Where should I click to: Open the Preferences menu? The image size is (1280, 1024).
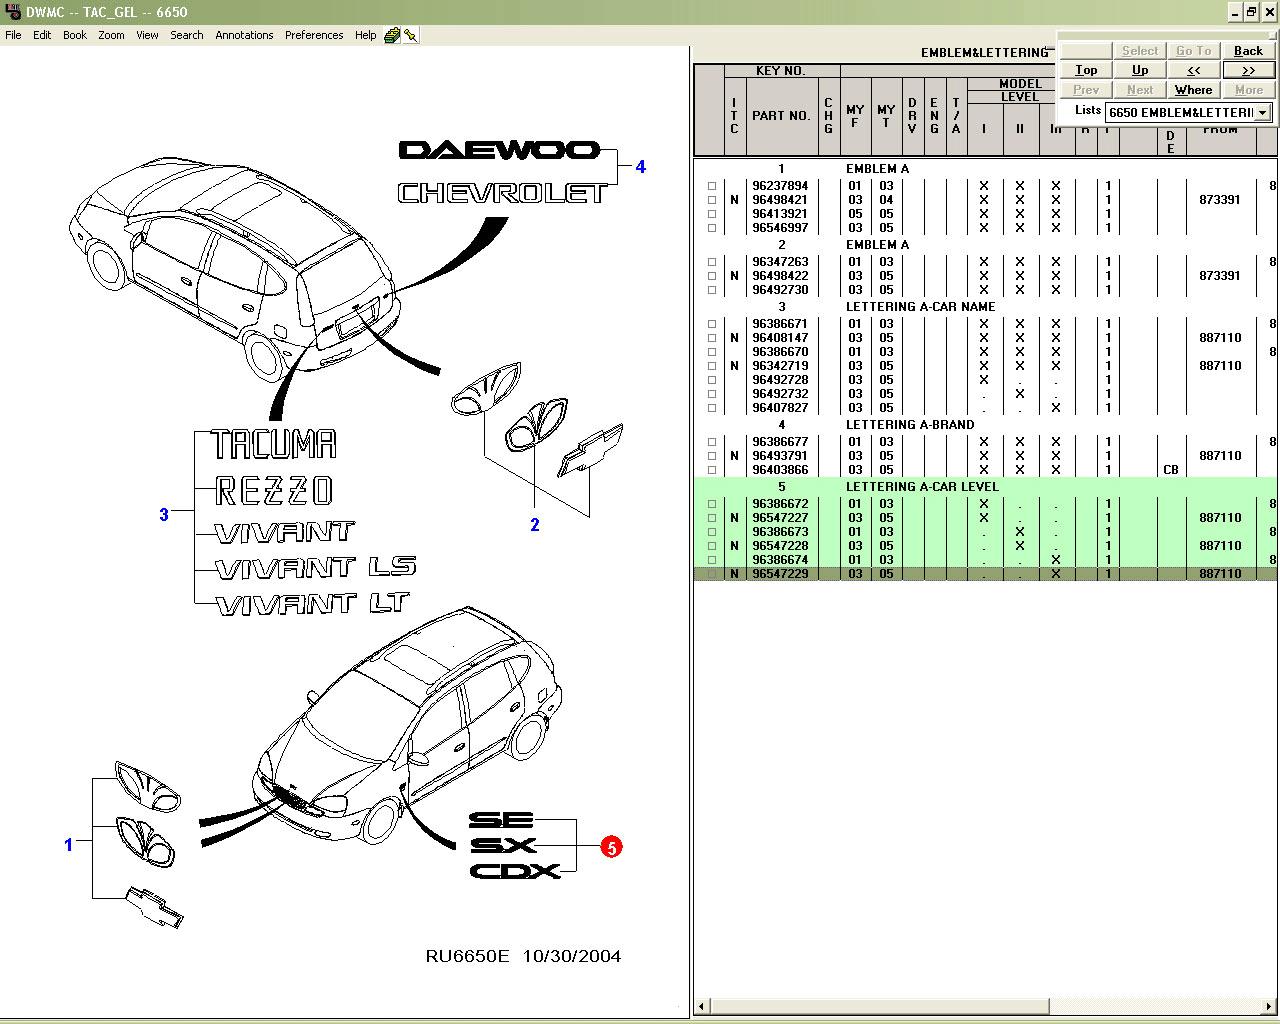pyautogui.click(x=314, y=35)
